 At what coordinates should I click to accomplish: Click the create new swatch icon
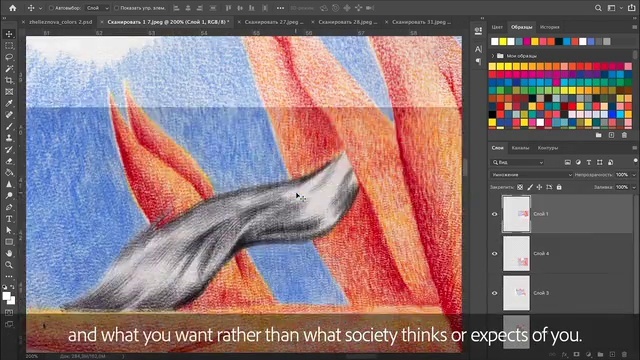point(611,135)
